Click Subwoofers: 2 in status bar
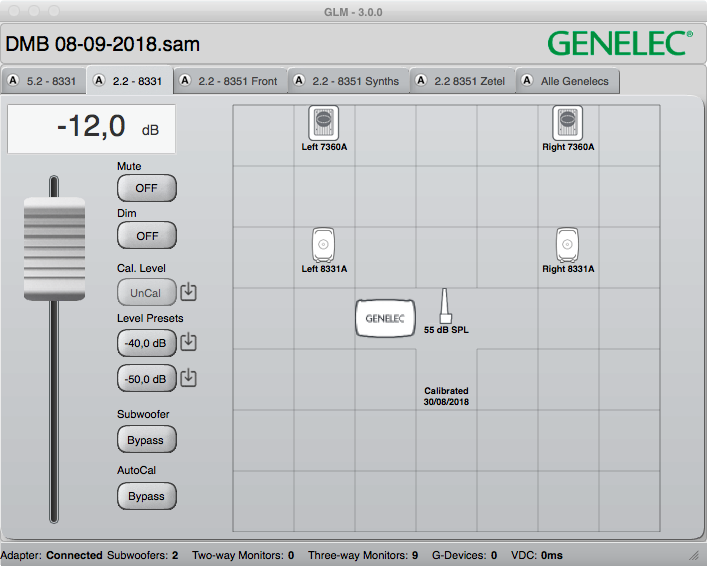Viewport: 707px width, 566px height. pos(142,555)
